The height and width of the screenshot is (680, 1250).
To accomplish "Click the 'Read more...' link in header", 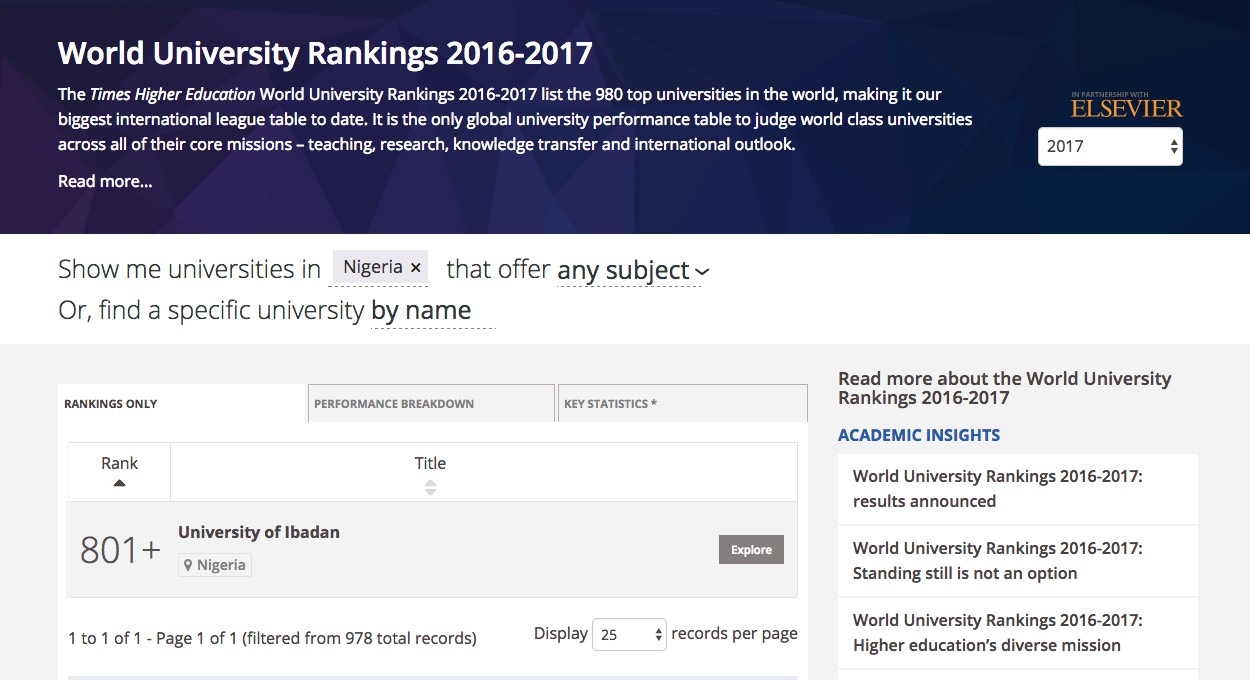I will click(105, 181).
